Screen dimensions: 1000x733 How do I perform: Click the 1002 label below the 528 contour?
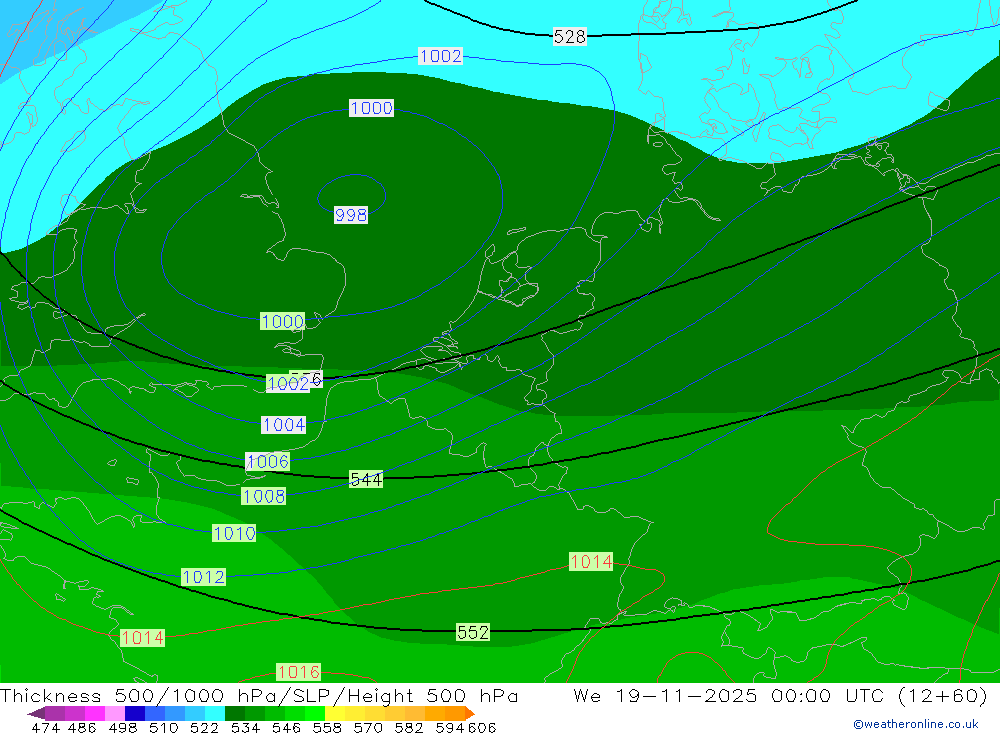440,56
